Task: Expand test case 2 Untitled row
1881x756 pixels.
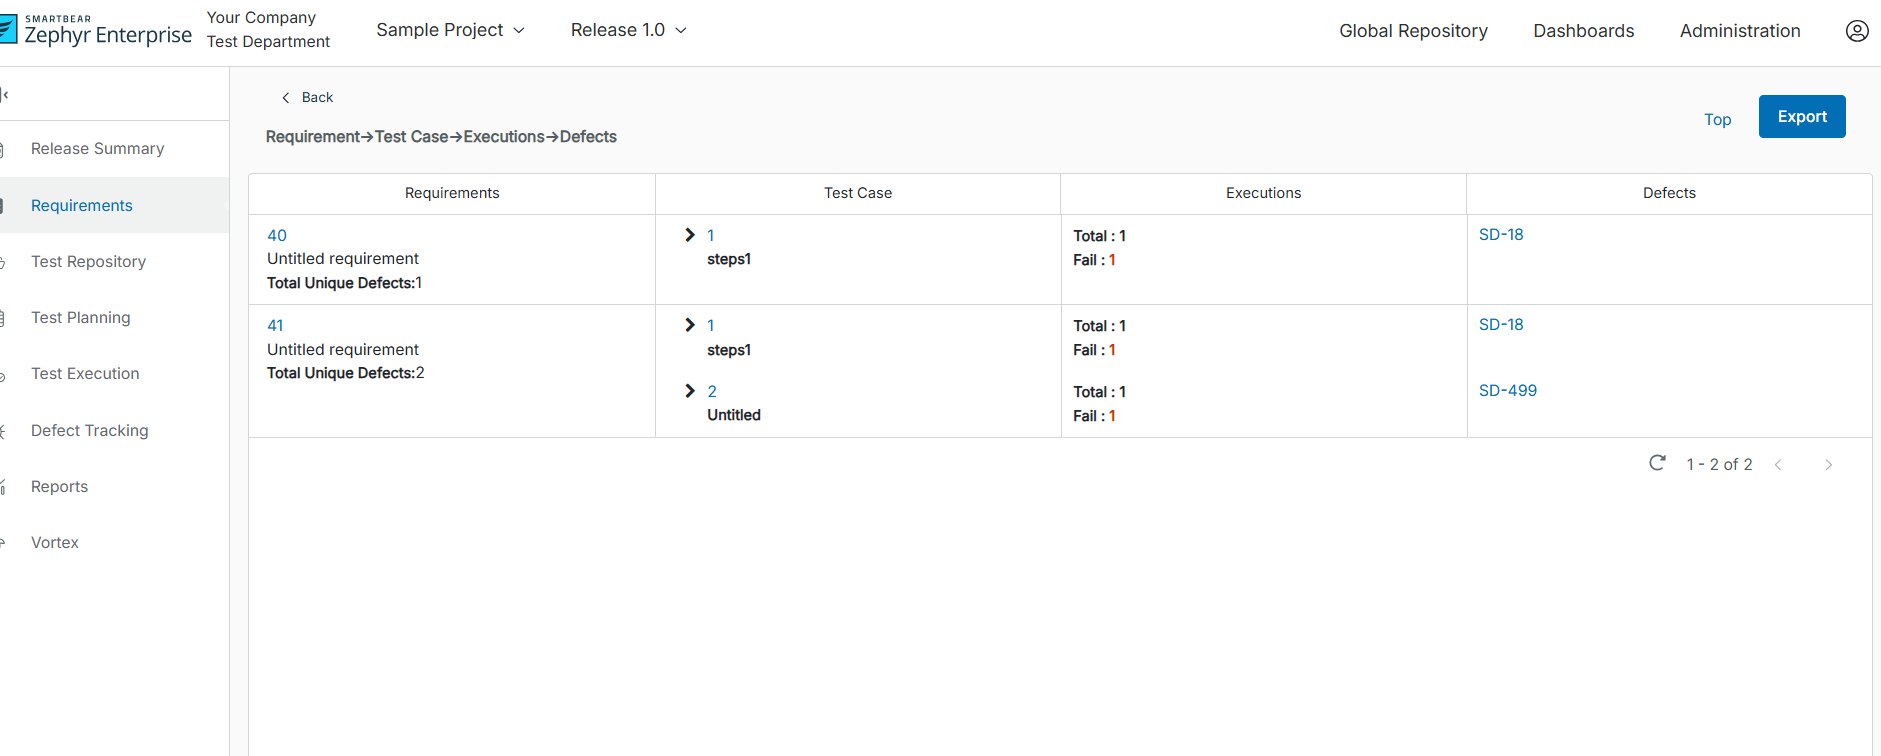Action: 690,391
